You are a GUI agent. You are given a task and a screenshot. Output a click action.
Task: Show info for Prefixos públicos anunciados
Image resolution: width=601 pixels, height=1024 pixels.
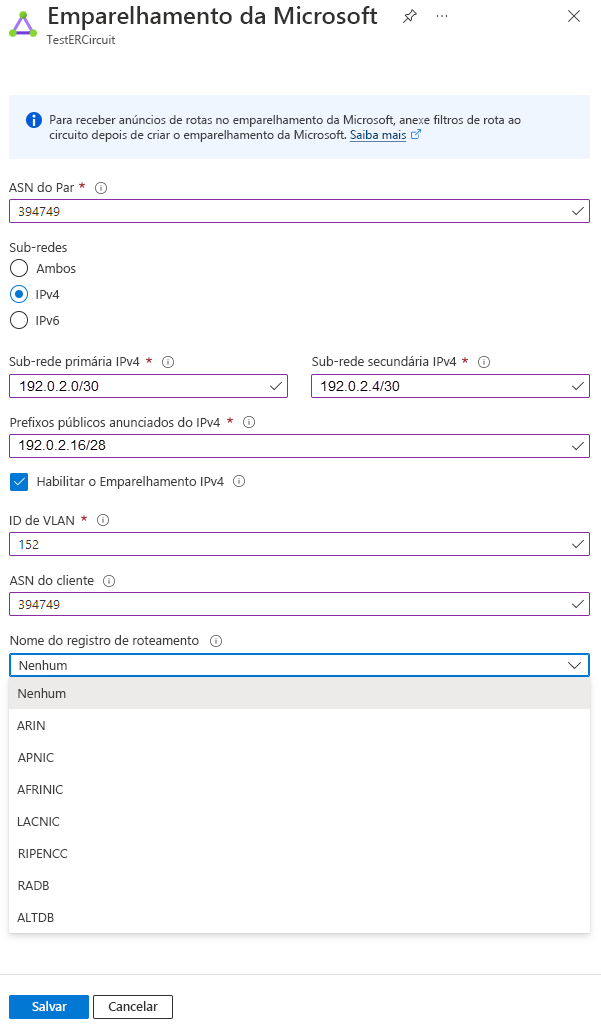click(249, 422)
